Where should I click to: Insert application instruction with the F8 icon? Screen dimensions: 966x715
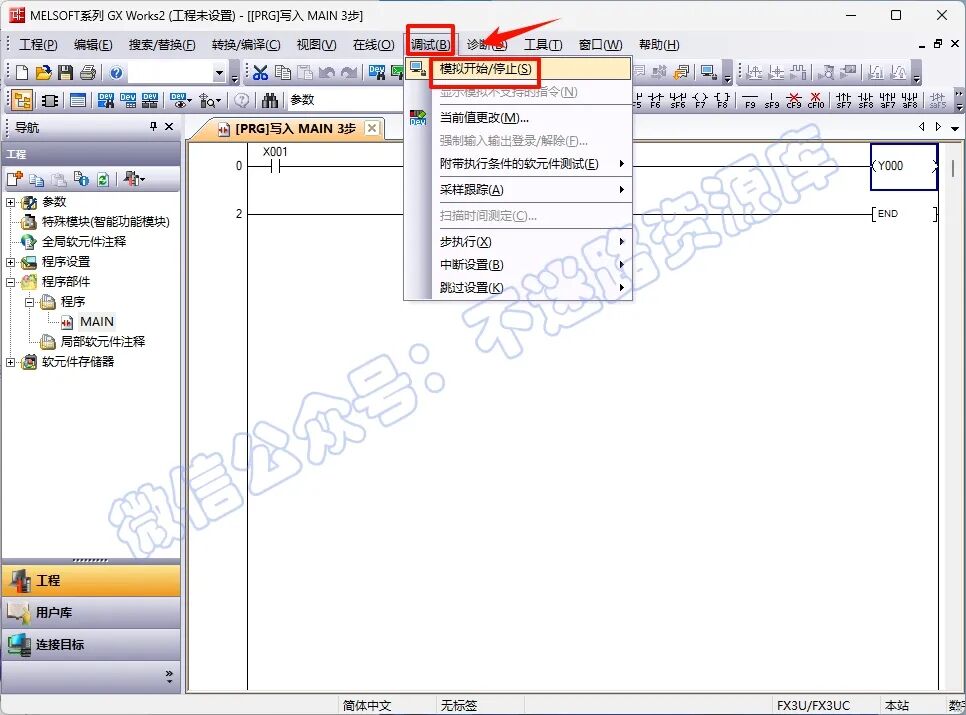(723, 100)
